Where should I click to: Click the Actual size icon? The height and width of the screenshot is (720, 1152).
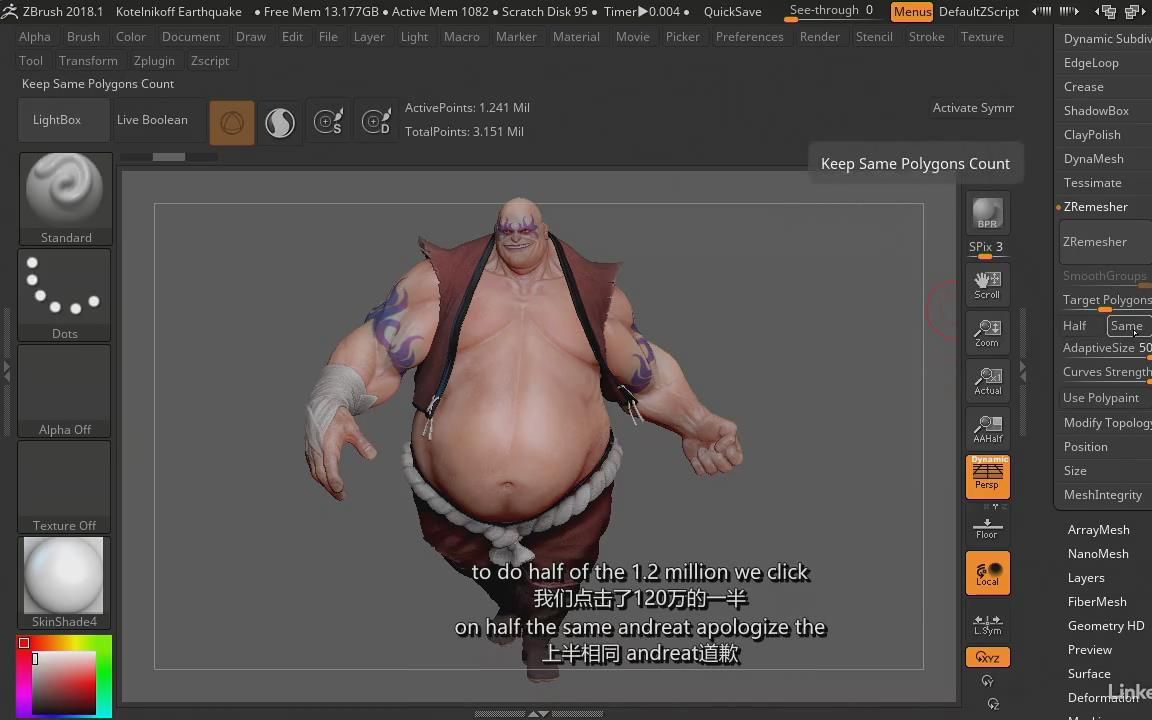pos(987,380)
